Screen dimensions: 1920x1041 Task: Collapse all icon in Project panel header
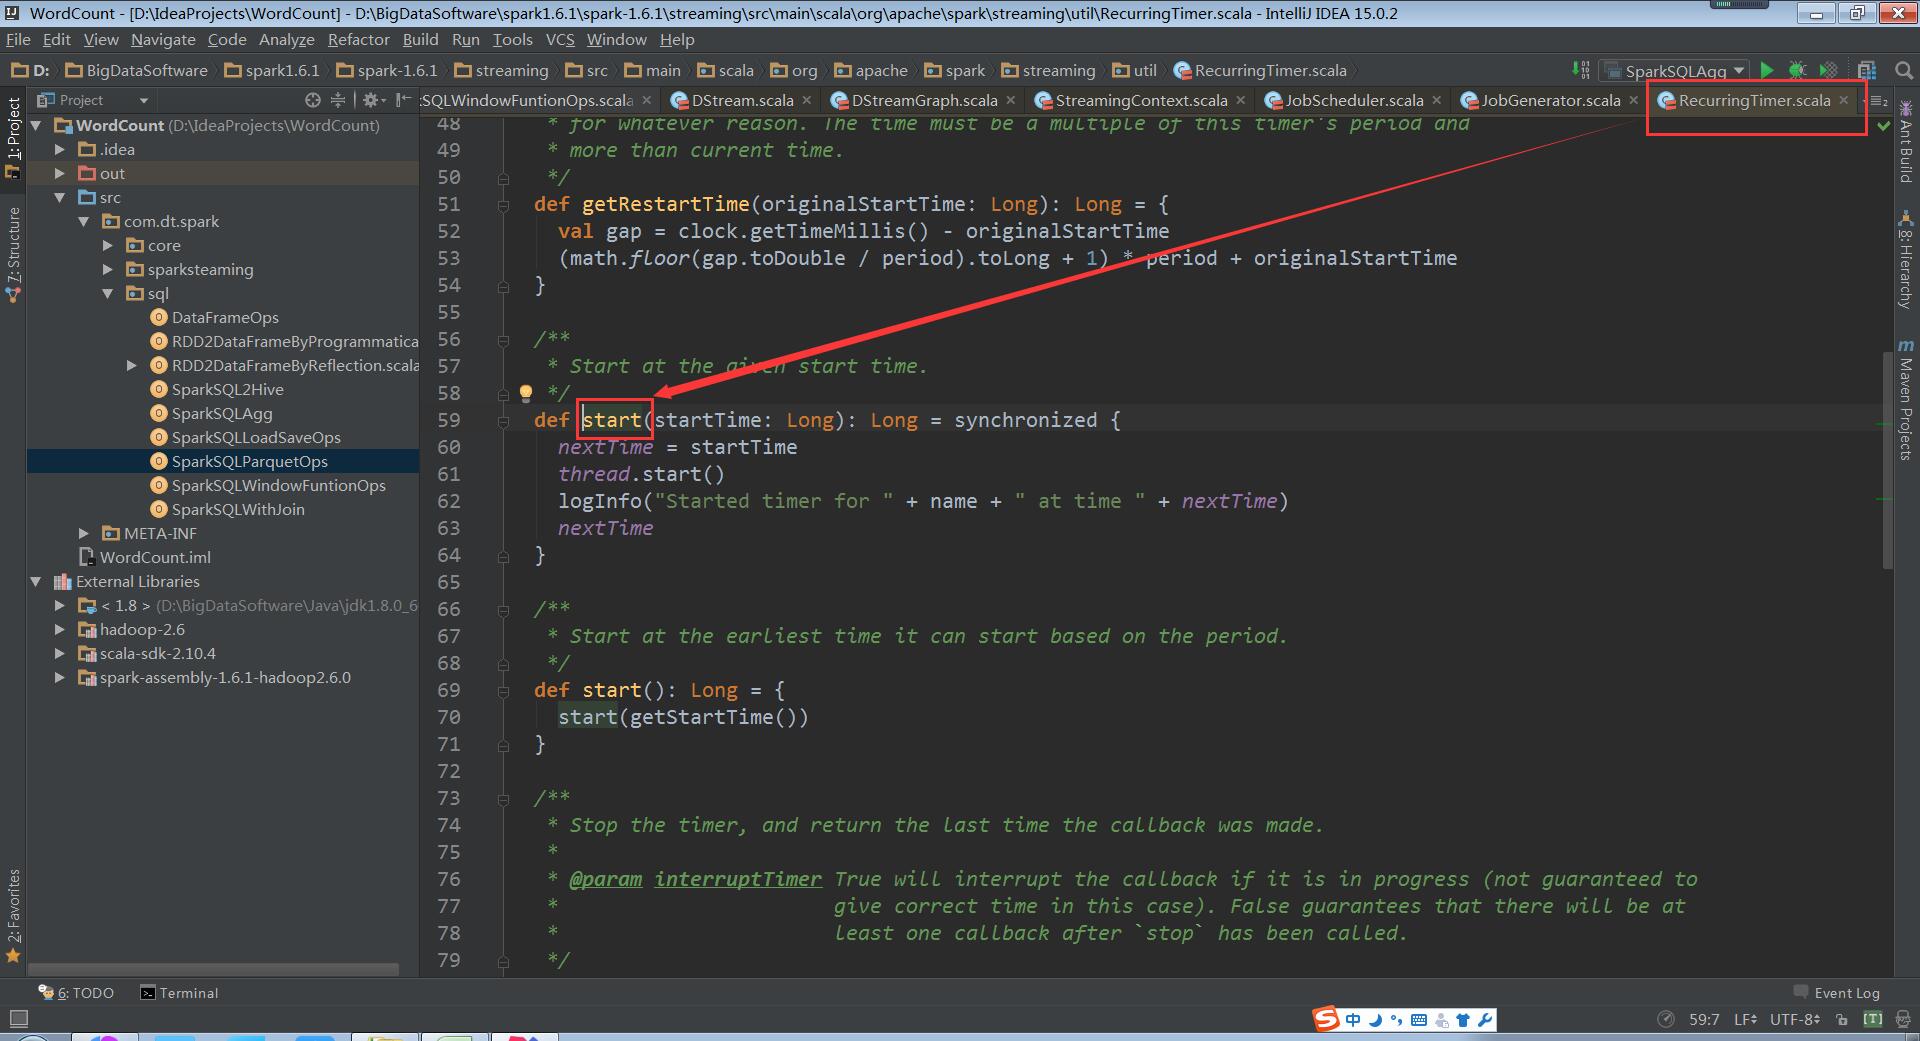pyautogui.click(x=338, y=100)
